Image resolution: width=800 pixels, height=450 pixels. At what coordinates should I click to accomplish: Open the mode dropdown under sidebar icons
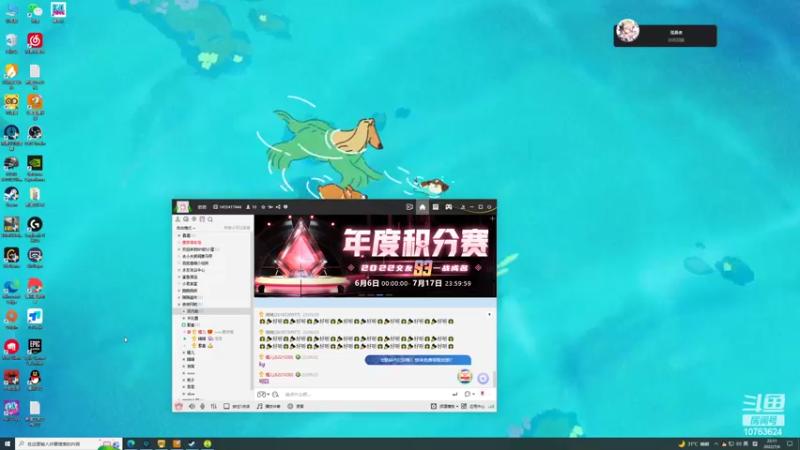click(186, 228)
